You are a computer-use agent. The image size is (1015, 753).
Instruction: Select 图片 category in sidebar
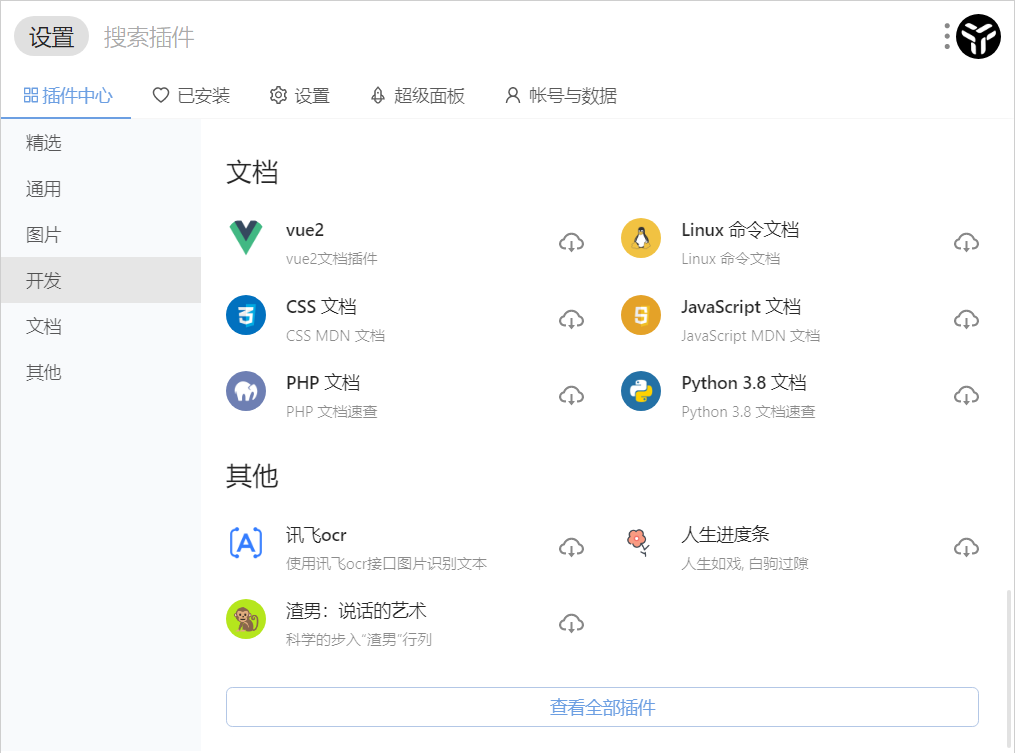point(101,234)
